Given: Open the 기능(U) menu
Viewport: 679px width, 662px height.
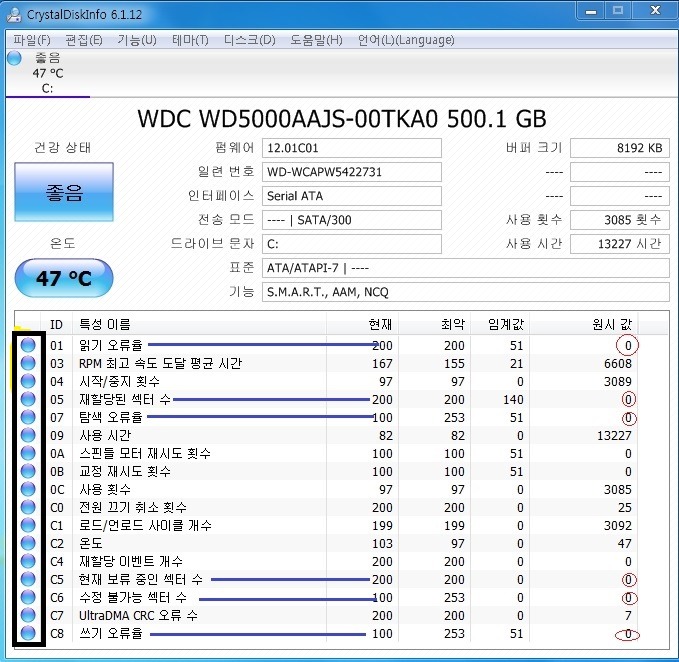Looking at the screenshot, I should pyautogui.click(x=136, y=40).
